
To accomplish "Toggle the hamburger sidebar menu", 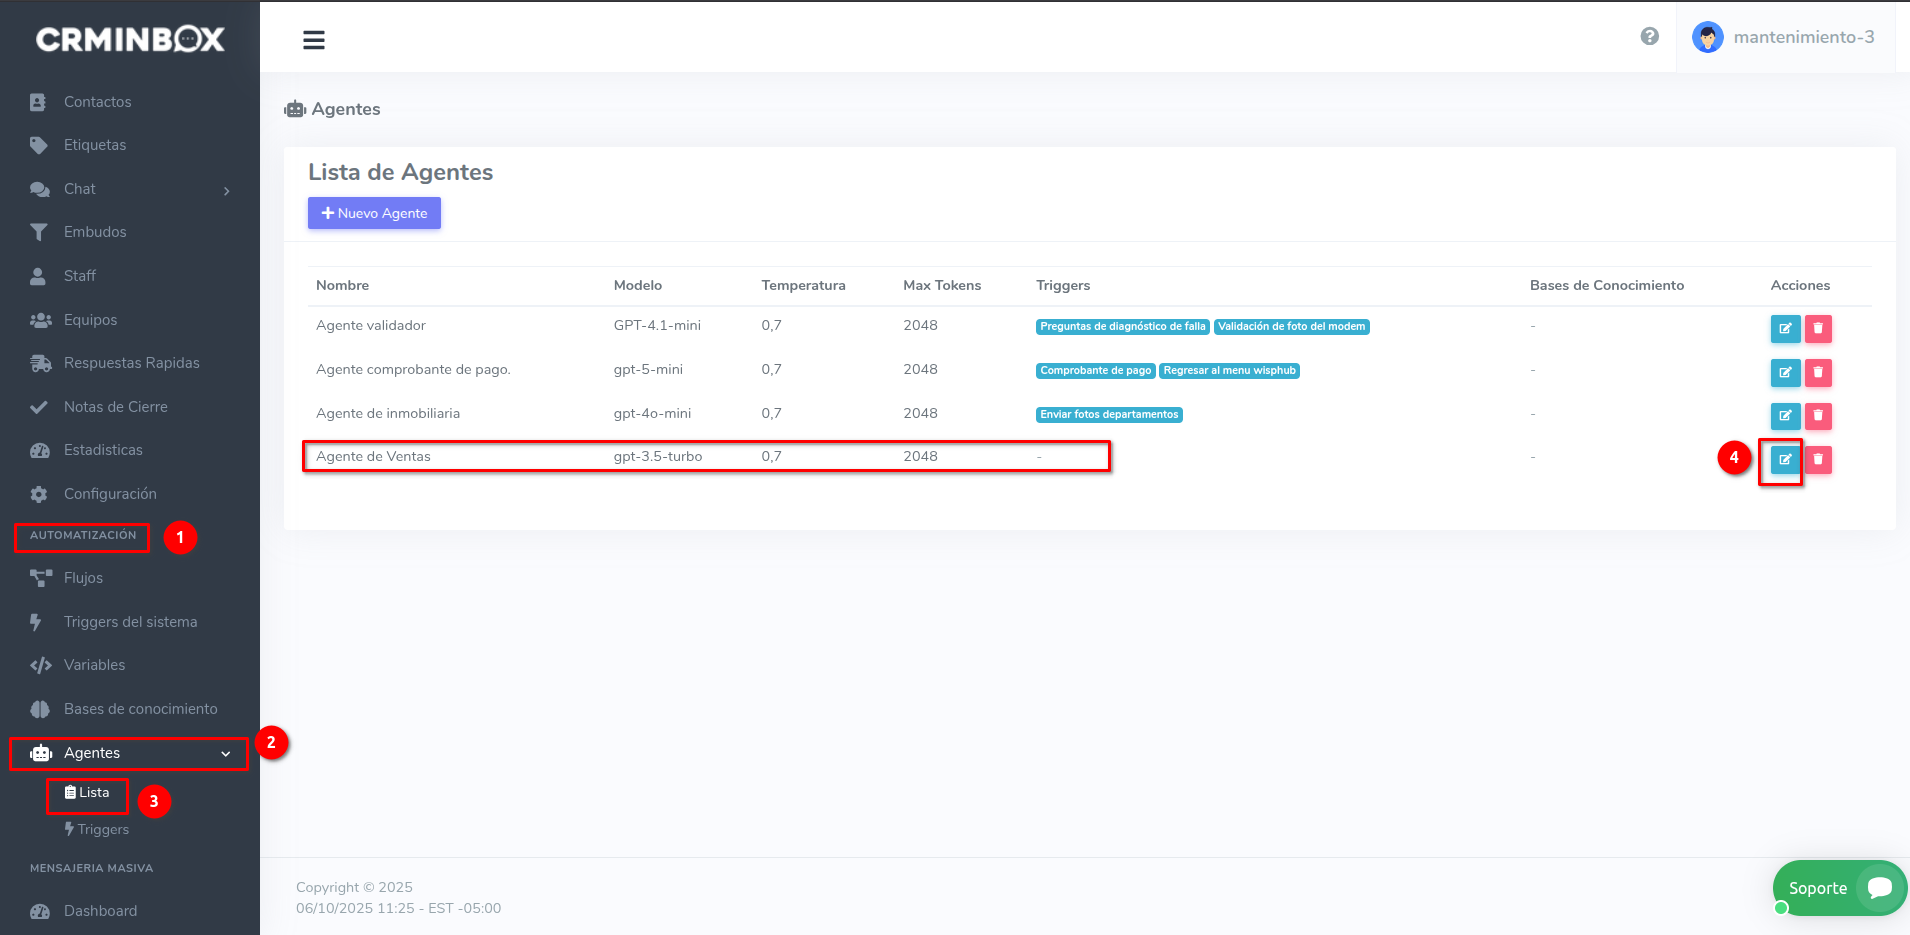I will 314,40.
